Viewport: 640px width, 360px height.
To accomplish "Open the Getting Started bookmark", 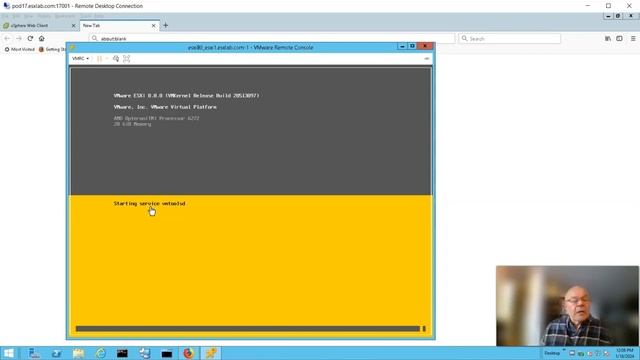I will (52, 49).
